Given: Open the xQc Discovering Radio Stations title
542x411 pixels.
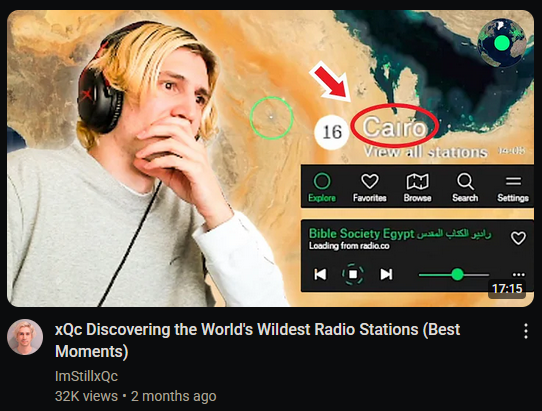Looking at the screenshot, I should tap(257, 340).
